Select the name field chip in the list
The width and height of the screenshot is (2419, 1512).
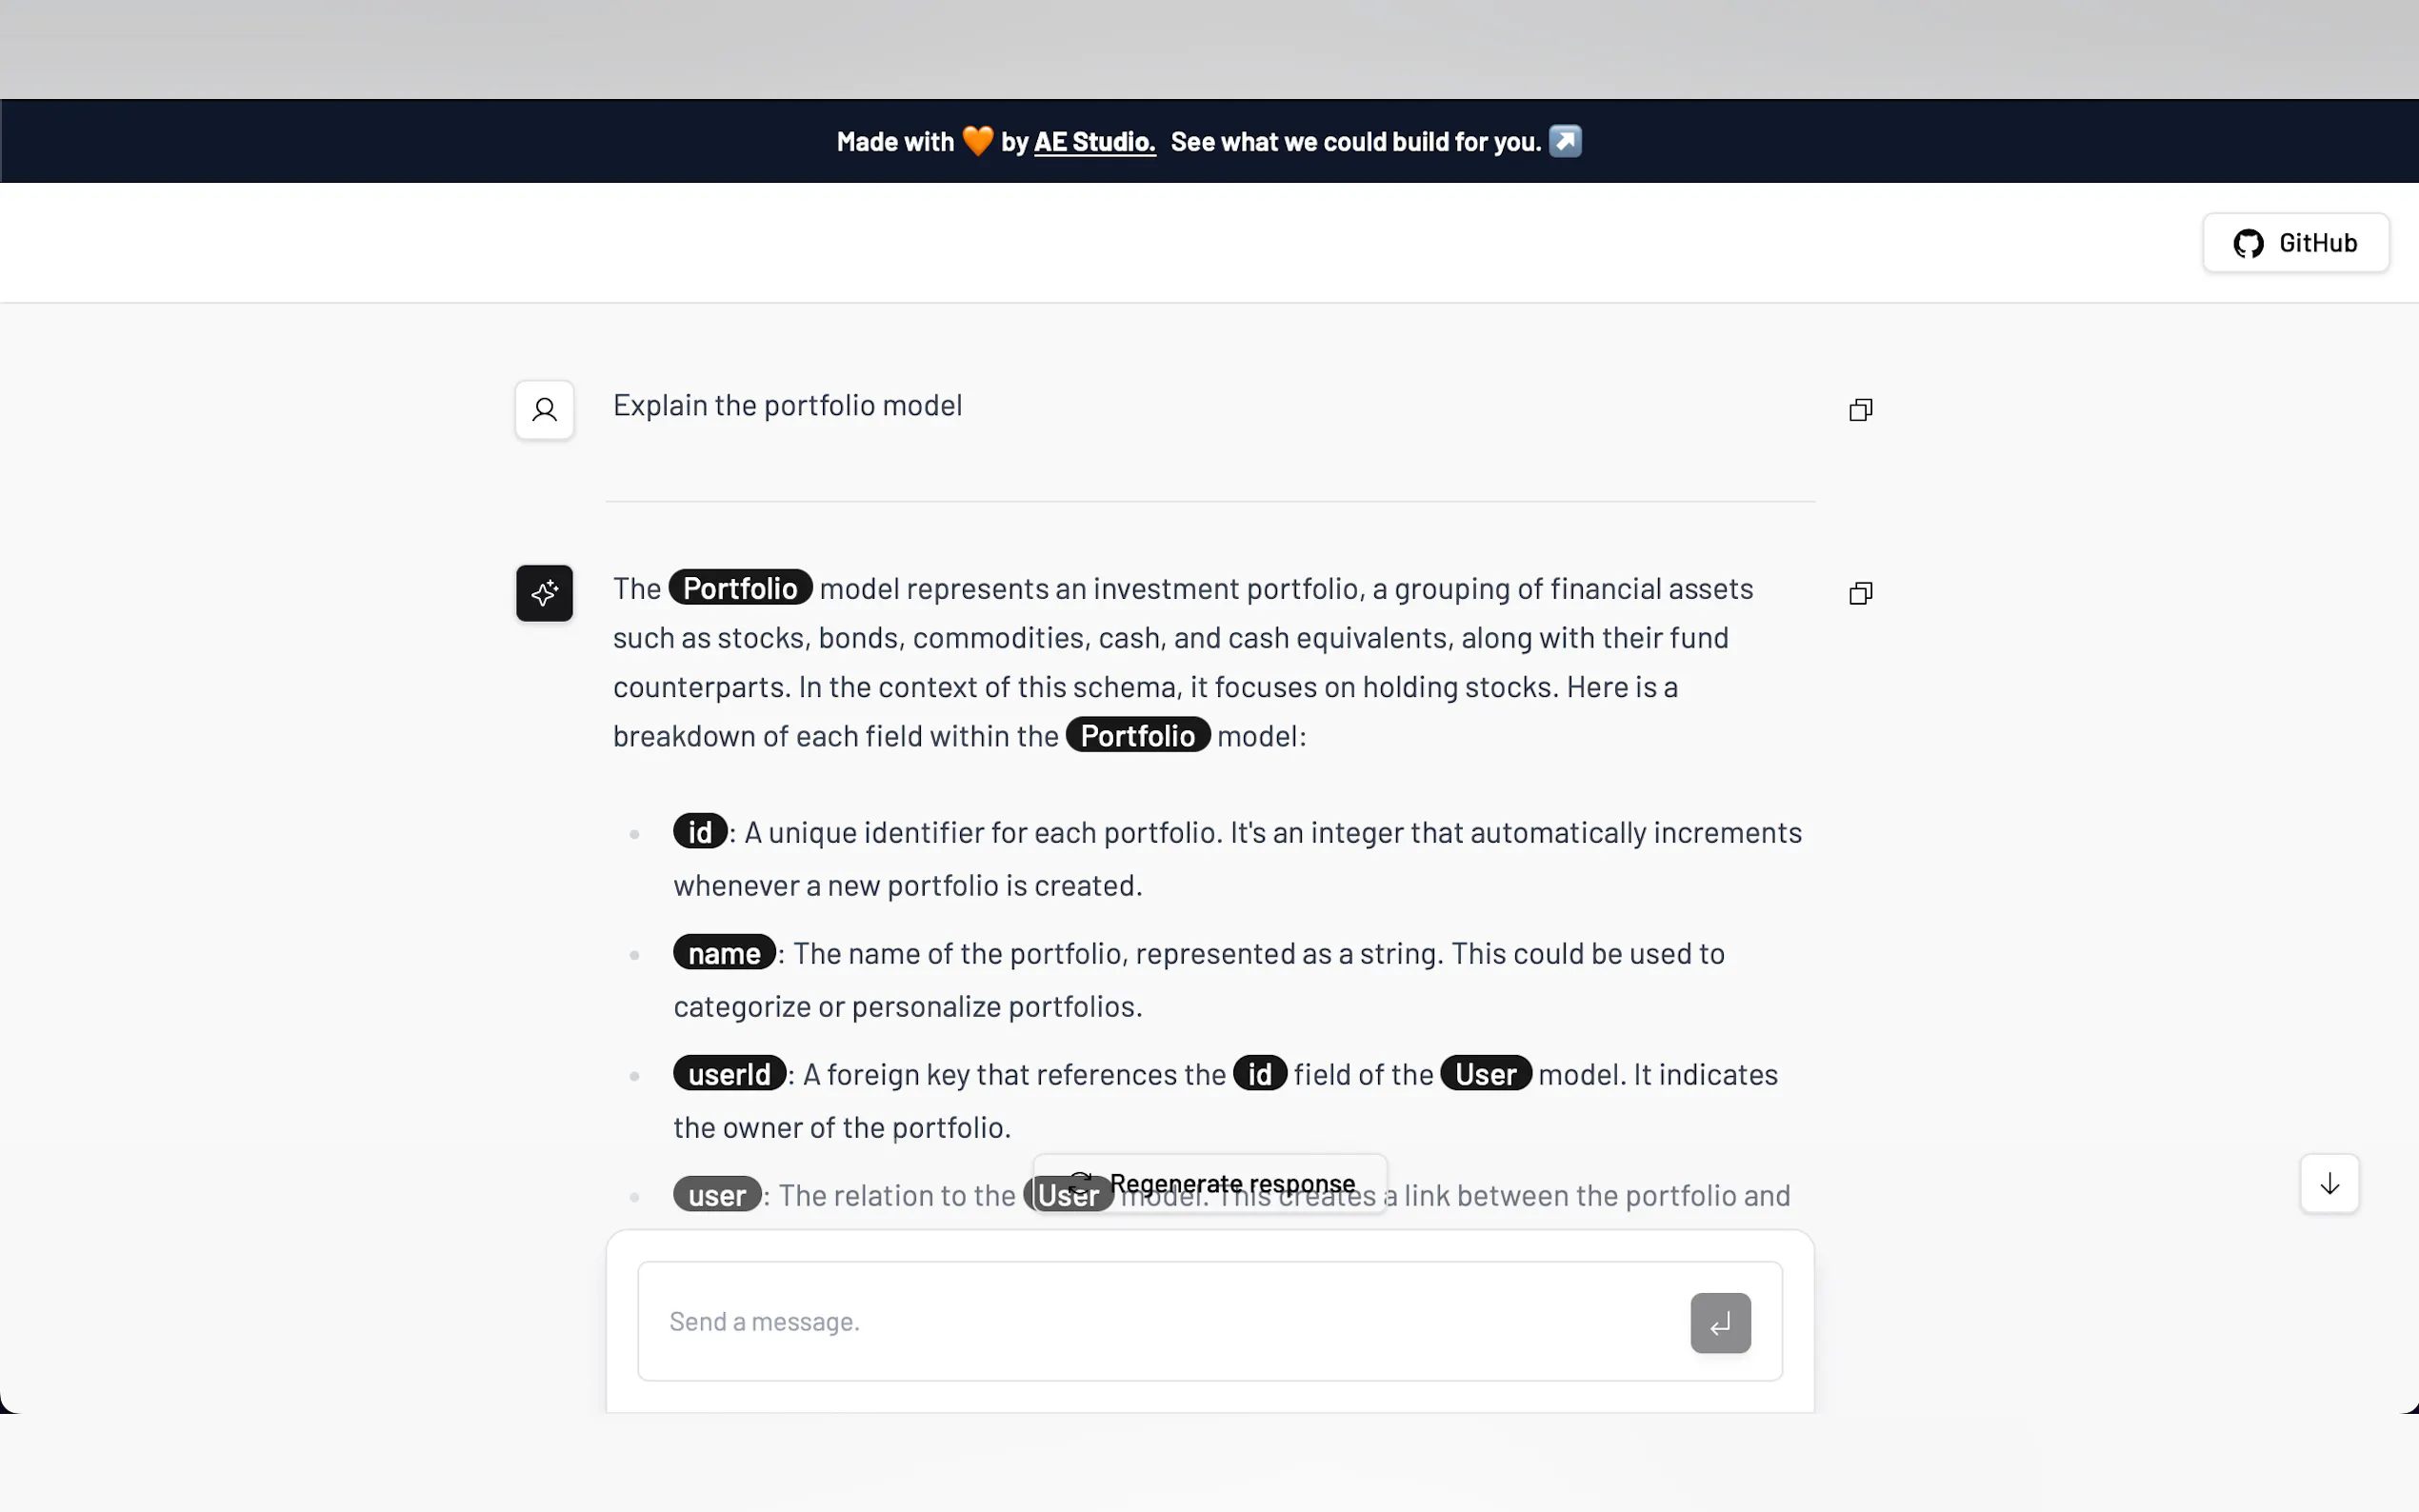(724, 953)
